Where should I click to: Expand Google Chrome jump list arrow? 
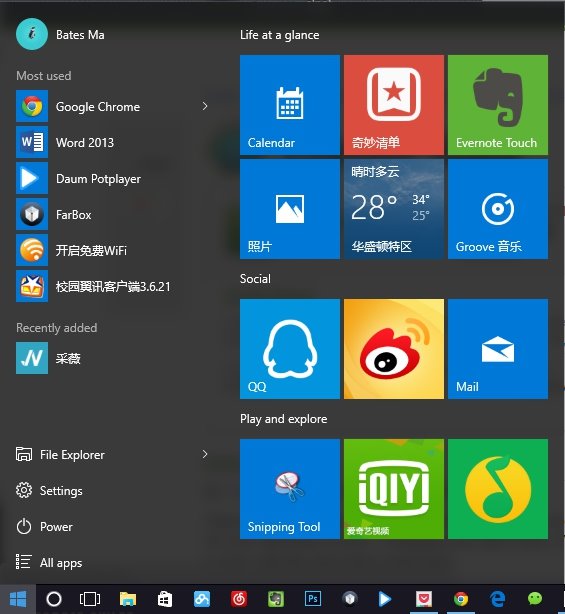205,106
